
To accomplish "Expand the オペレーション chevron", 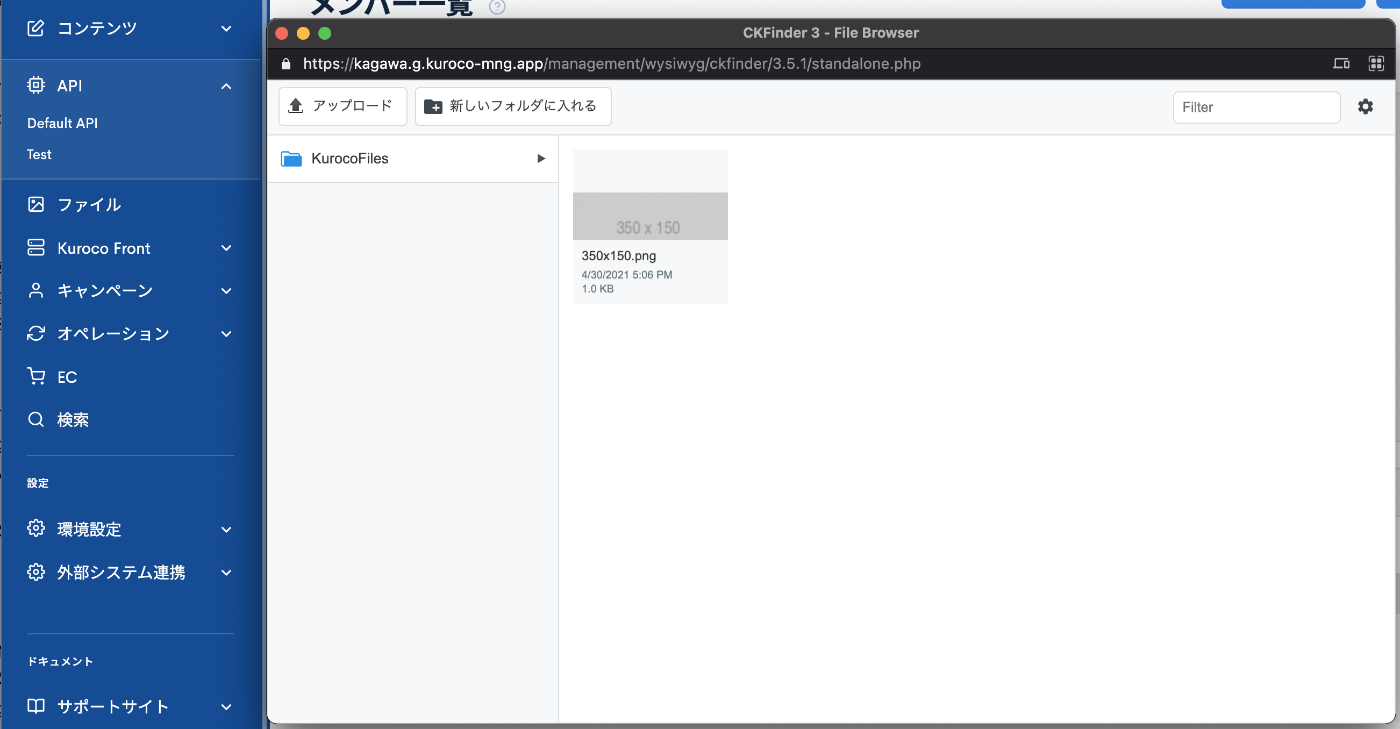I will pos(226,334).
